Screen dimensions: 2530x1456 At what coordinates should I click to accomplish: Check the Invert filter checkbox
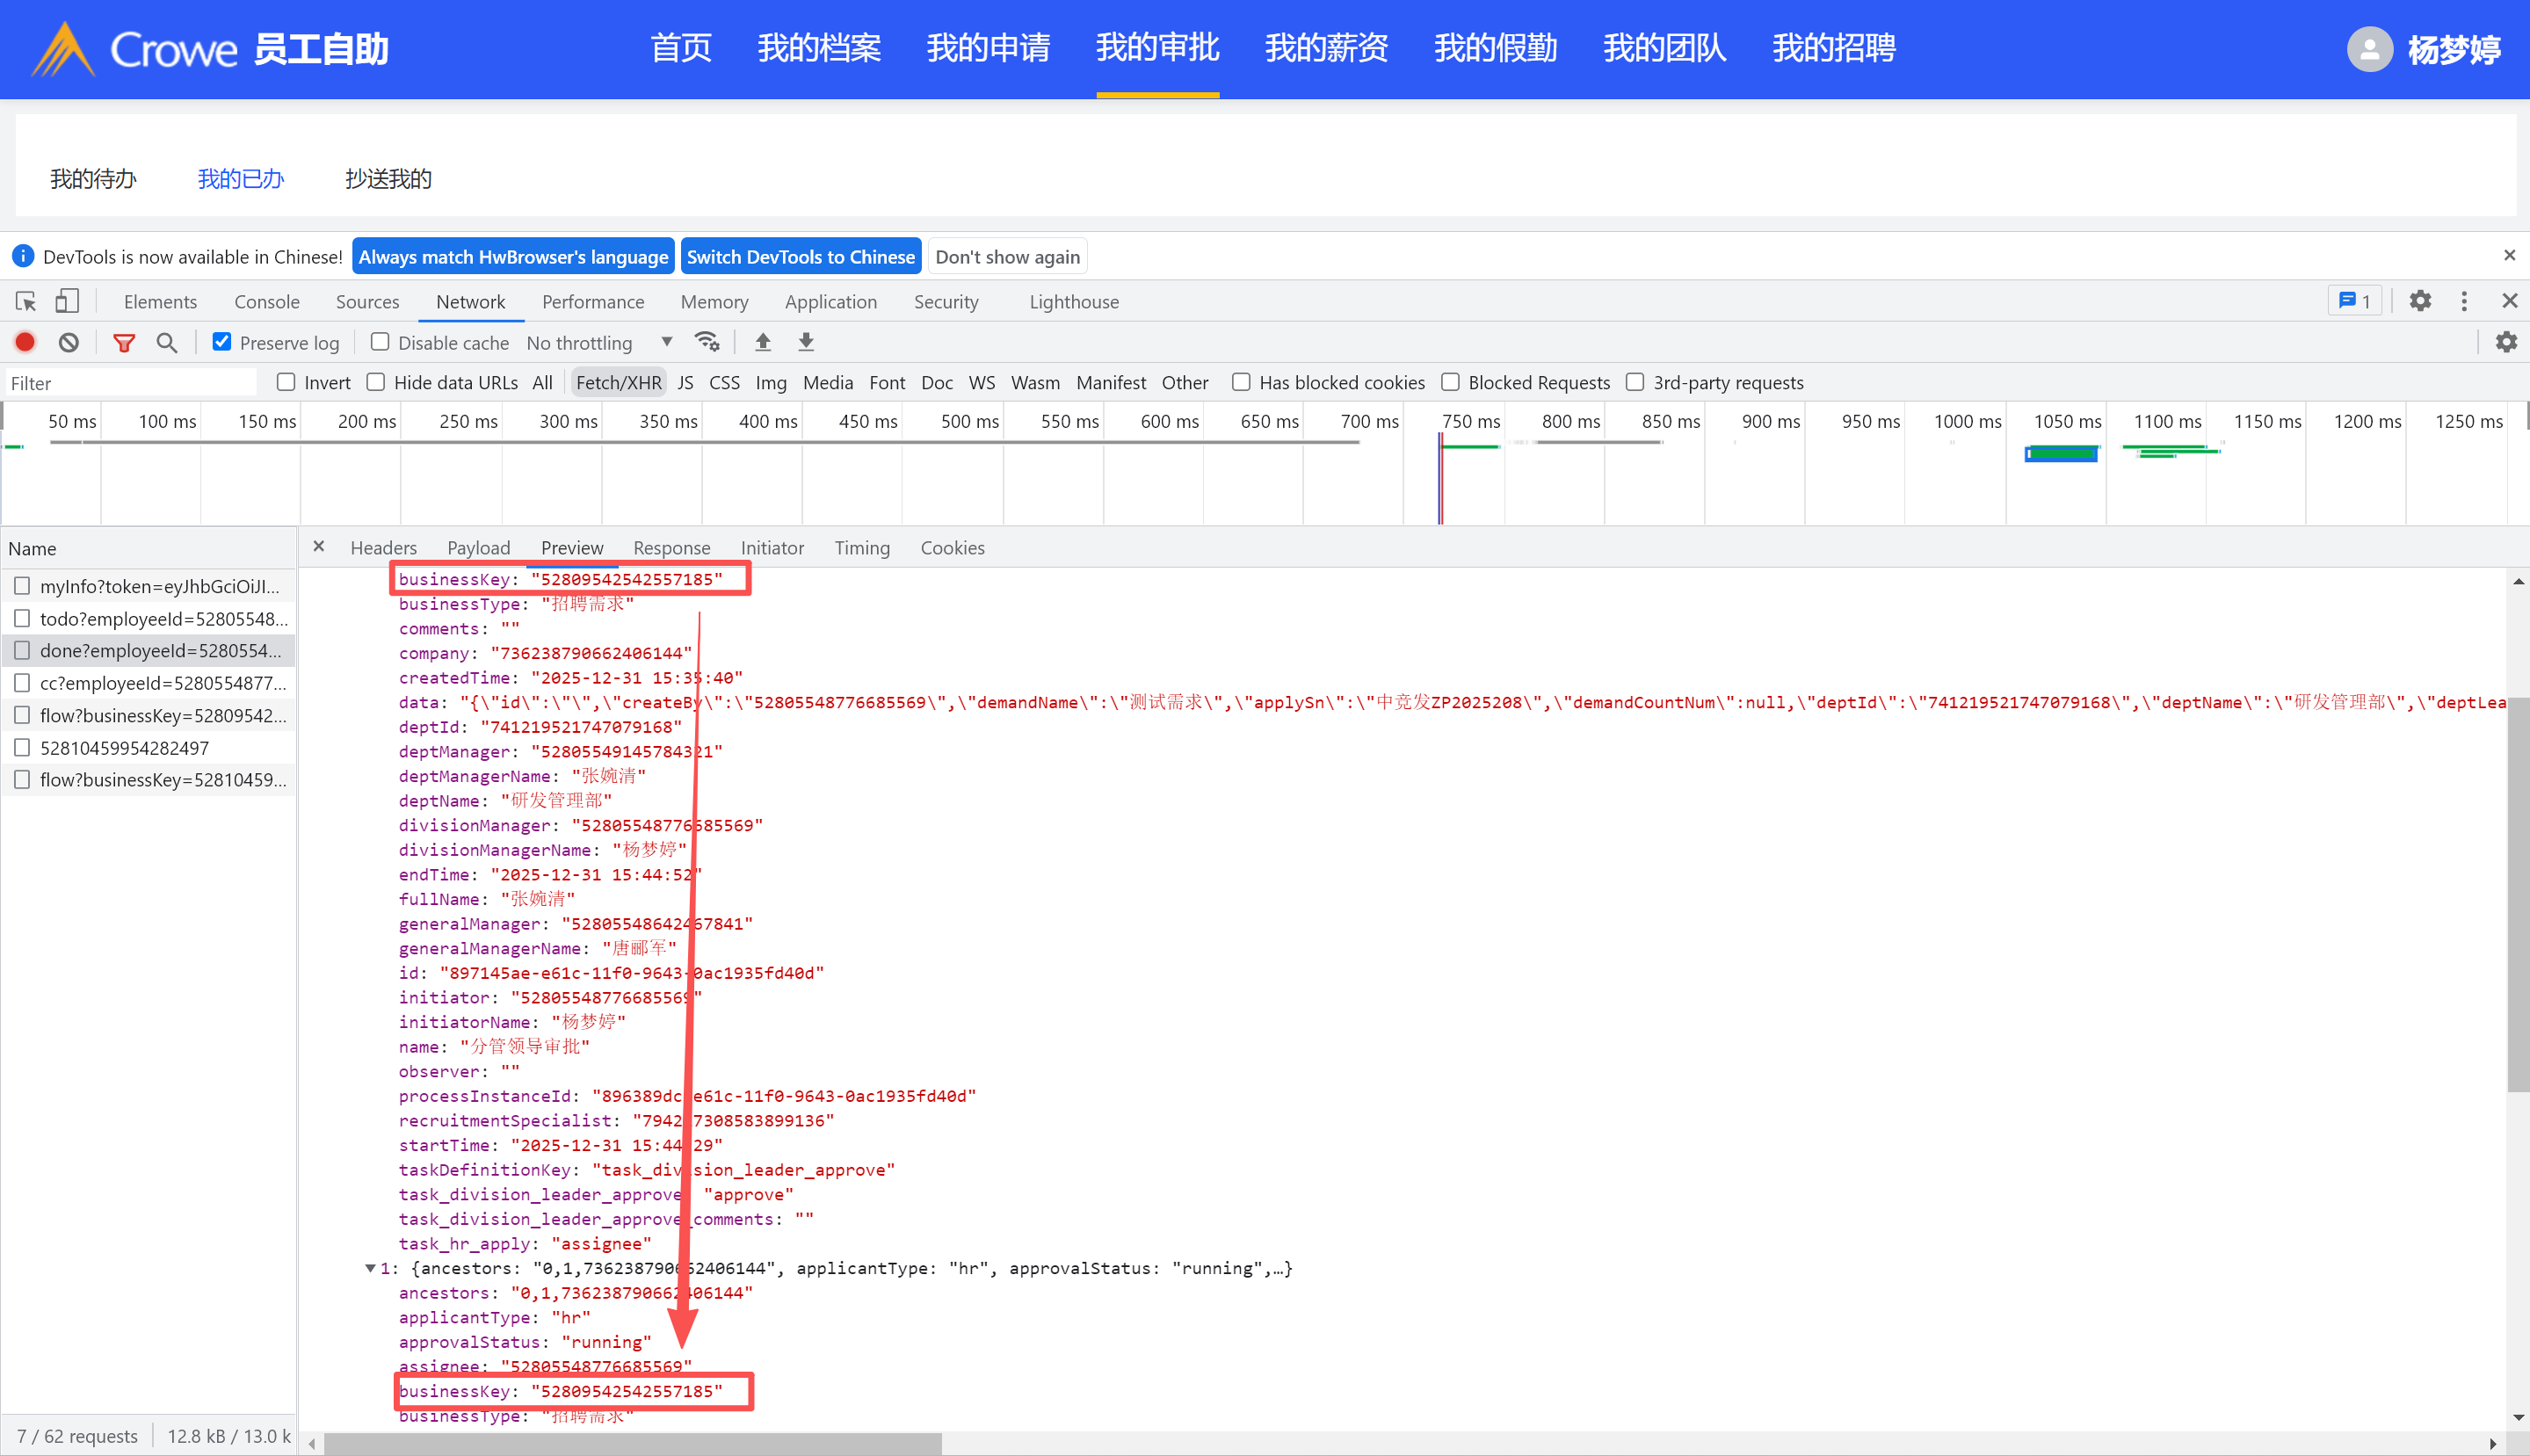286,382
